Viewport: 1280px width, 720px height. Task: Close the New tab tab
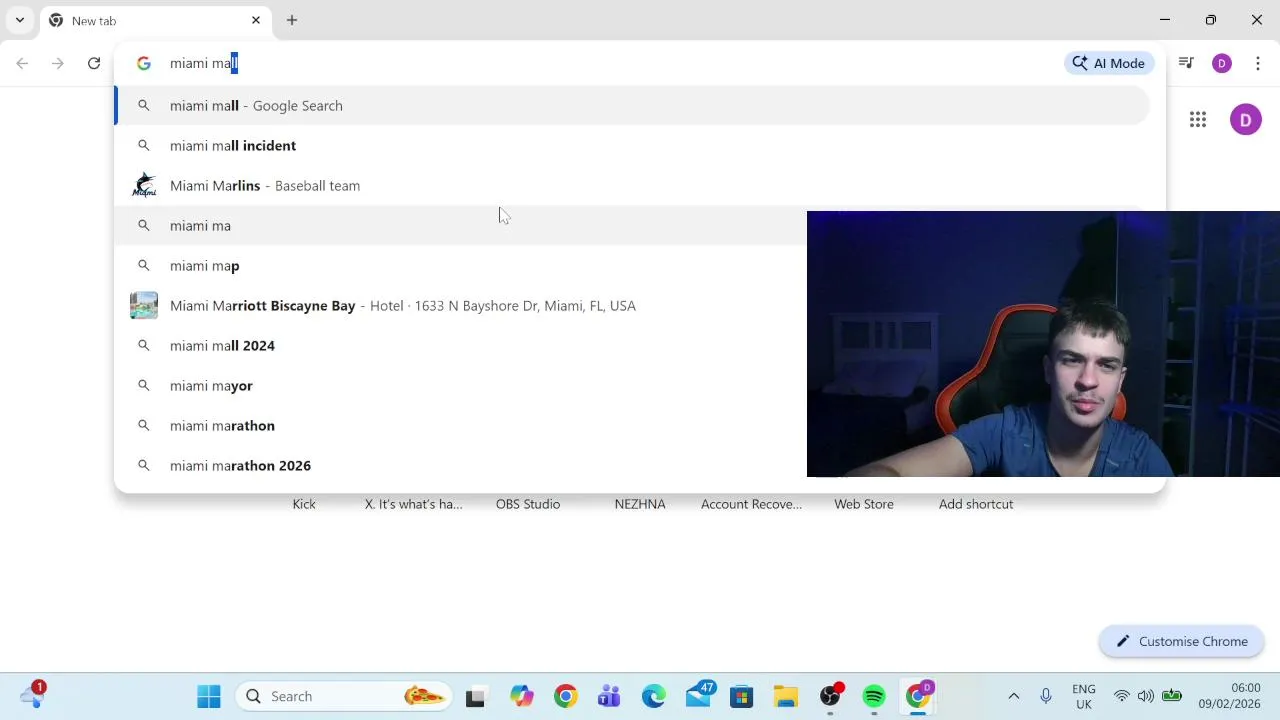click(x=256, y=20)
